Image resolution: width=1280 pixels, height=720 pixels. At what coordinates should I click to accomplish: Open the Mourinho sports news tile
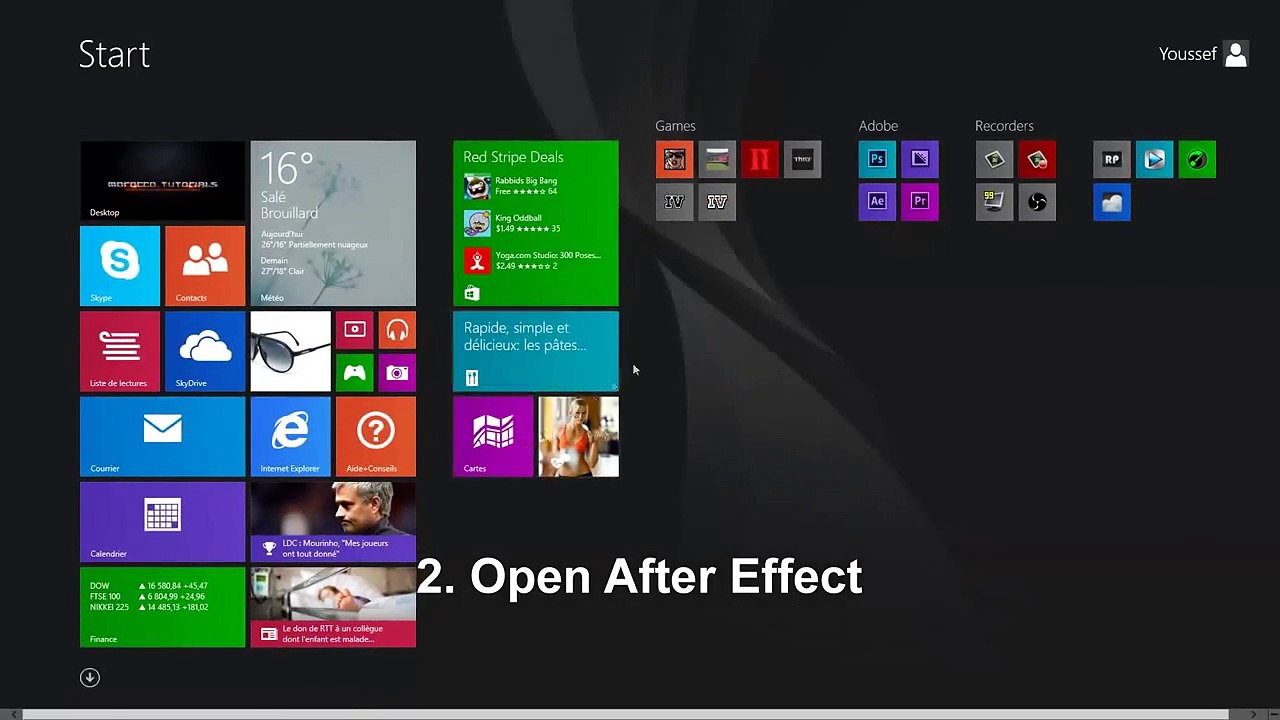(x=333, y=522)
